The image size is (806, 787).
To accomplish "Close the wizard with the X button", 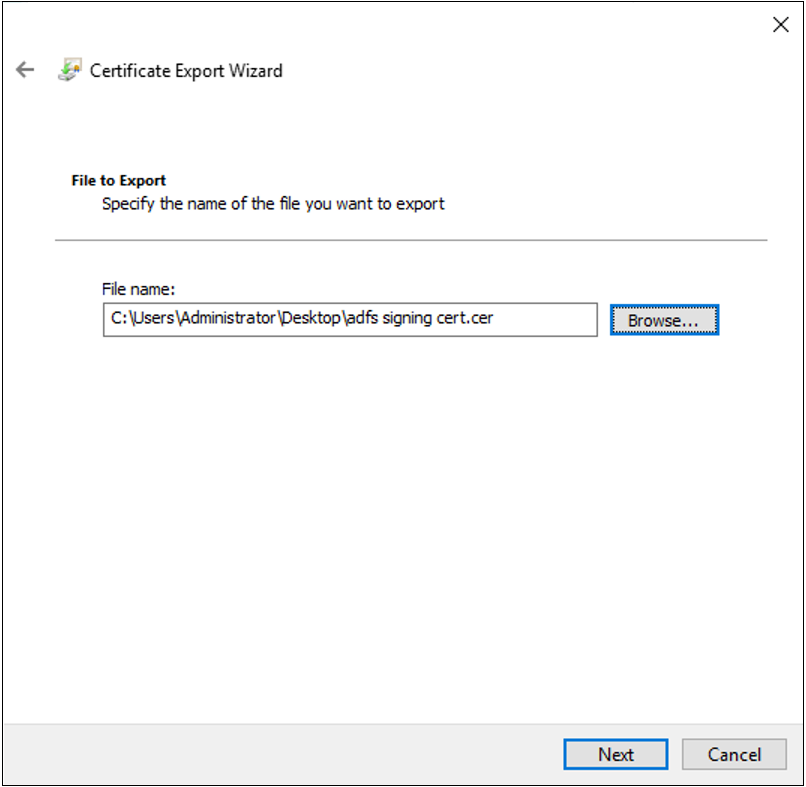I will 781,25.
